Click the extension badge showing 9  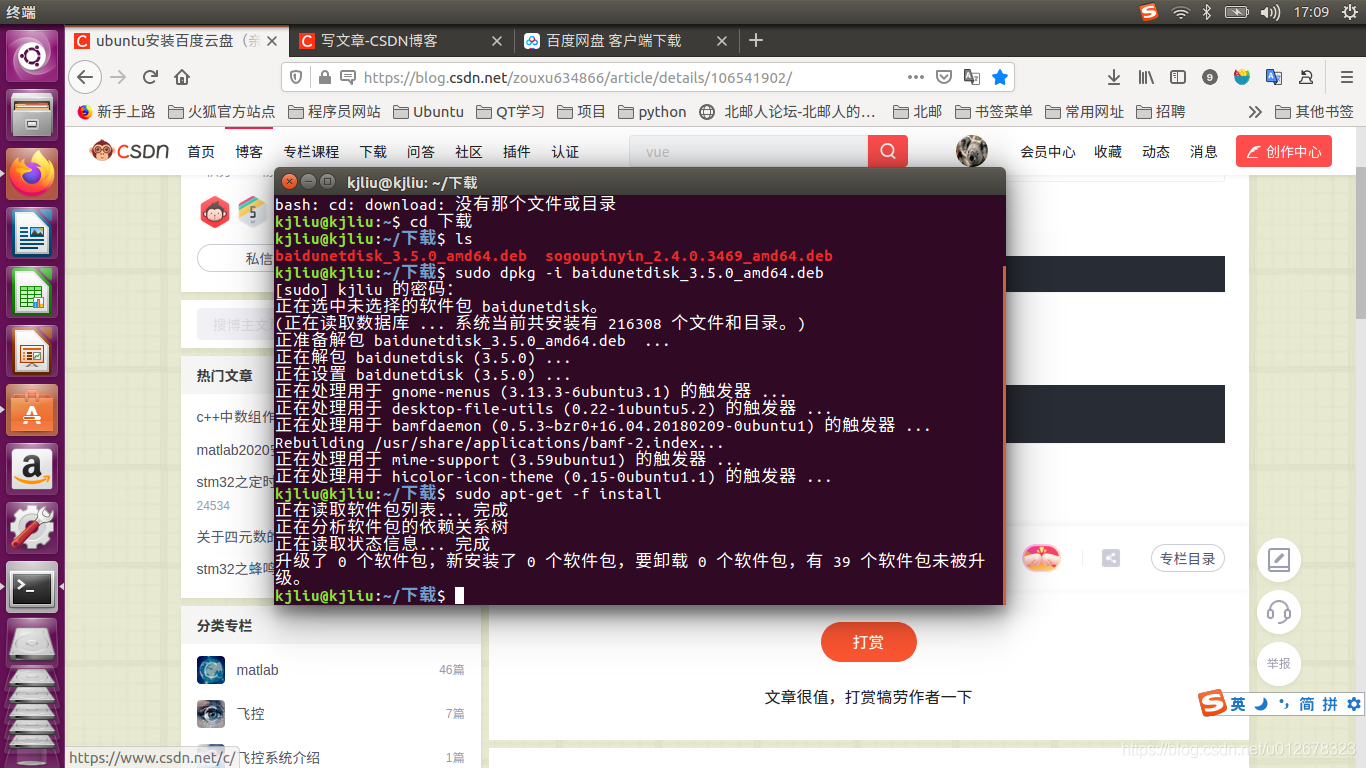(1210, 77)
